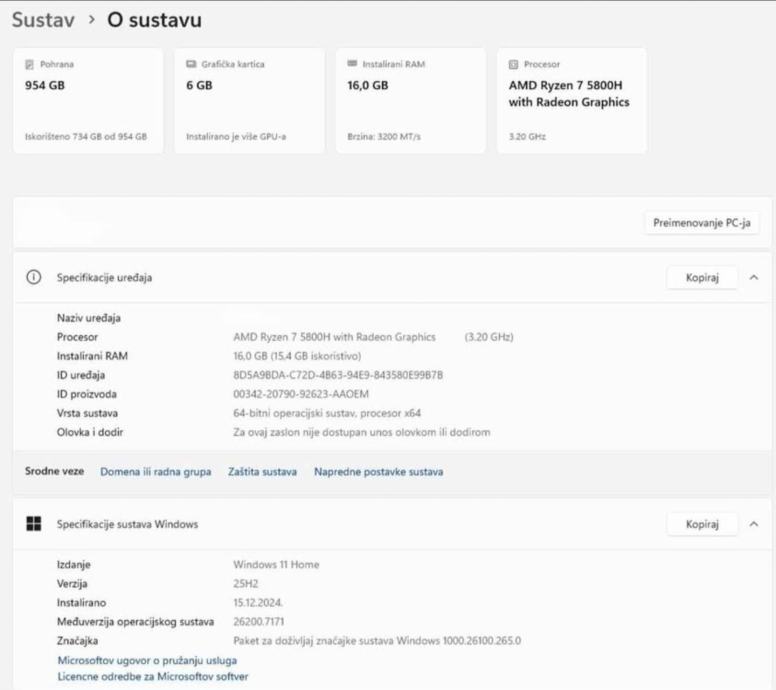Click the Windows logo beside Specifikacije sustava Windows
Viewport: 776px width, 690px height.
(x=33, y=524)
